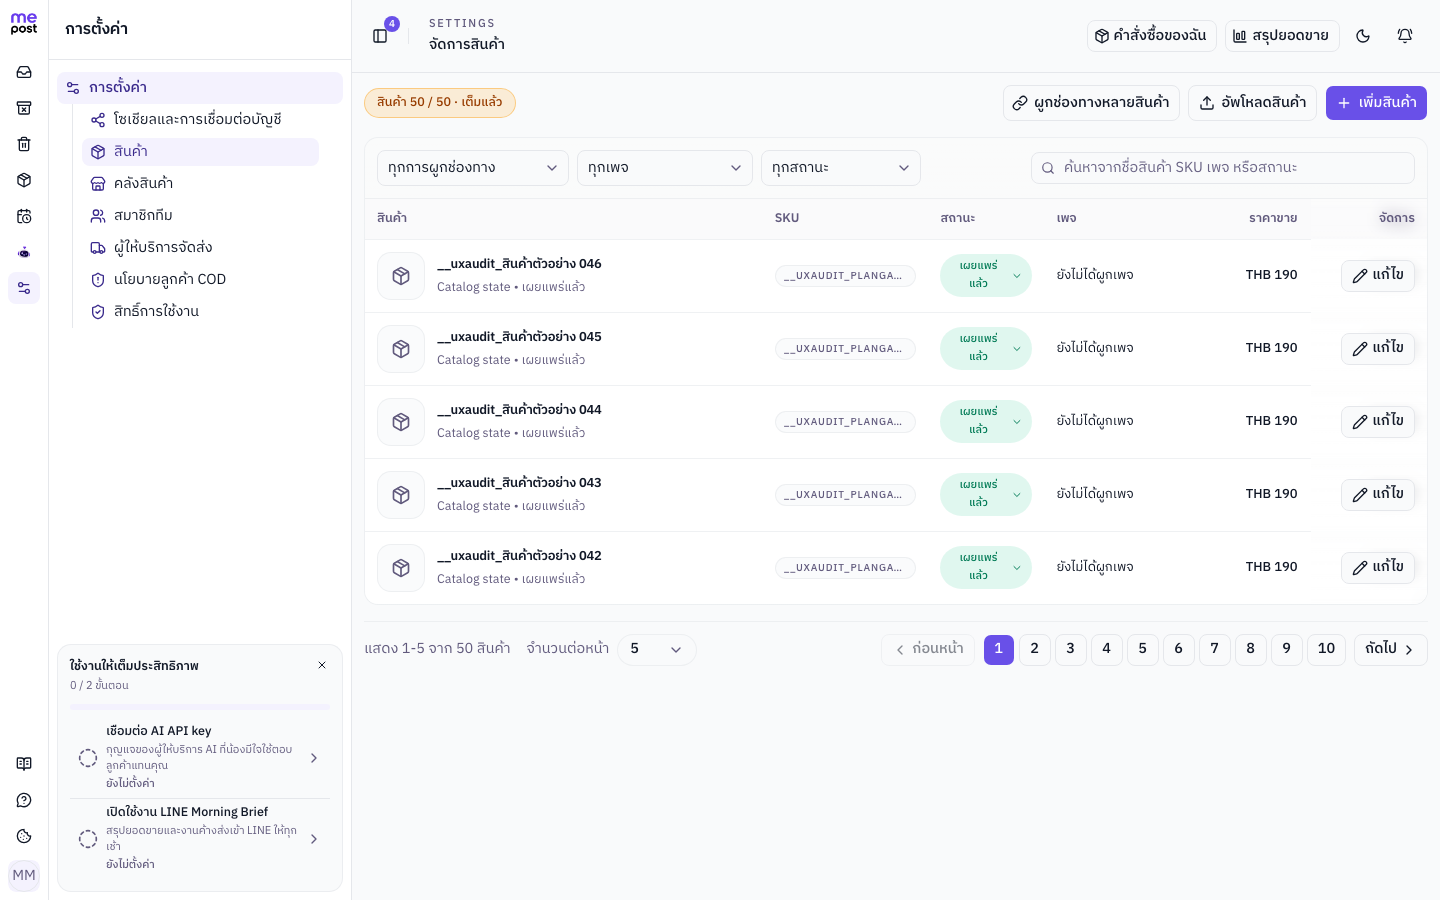Open the book guide icon in the left rail
The width and height of the screenshot is (1440, 900).
click(24, 764)
